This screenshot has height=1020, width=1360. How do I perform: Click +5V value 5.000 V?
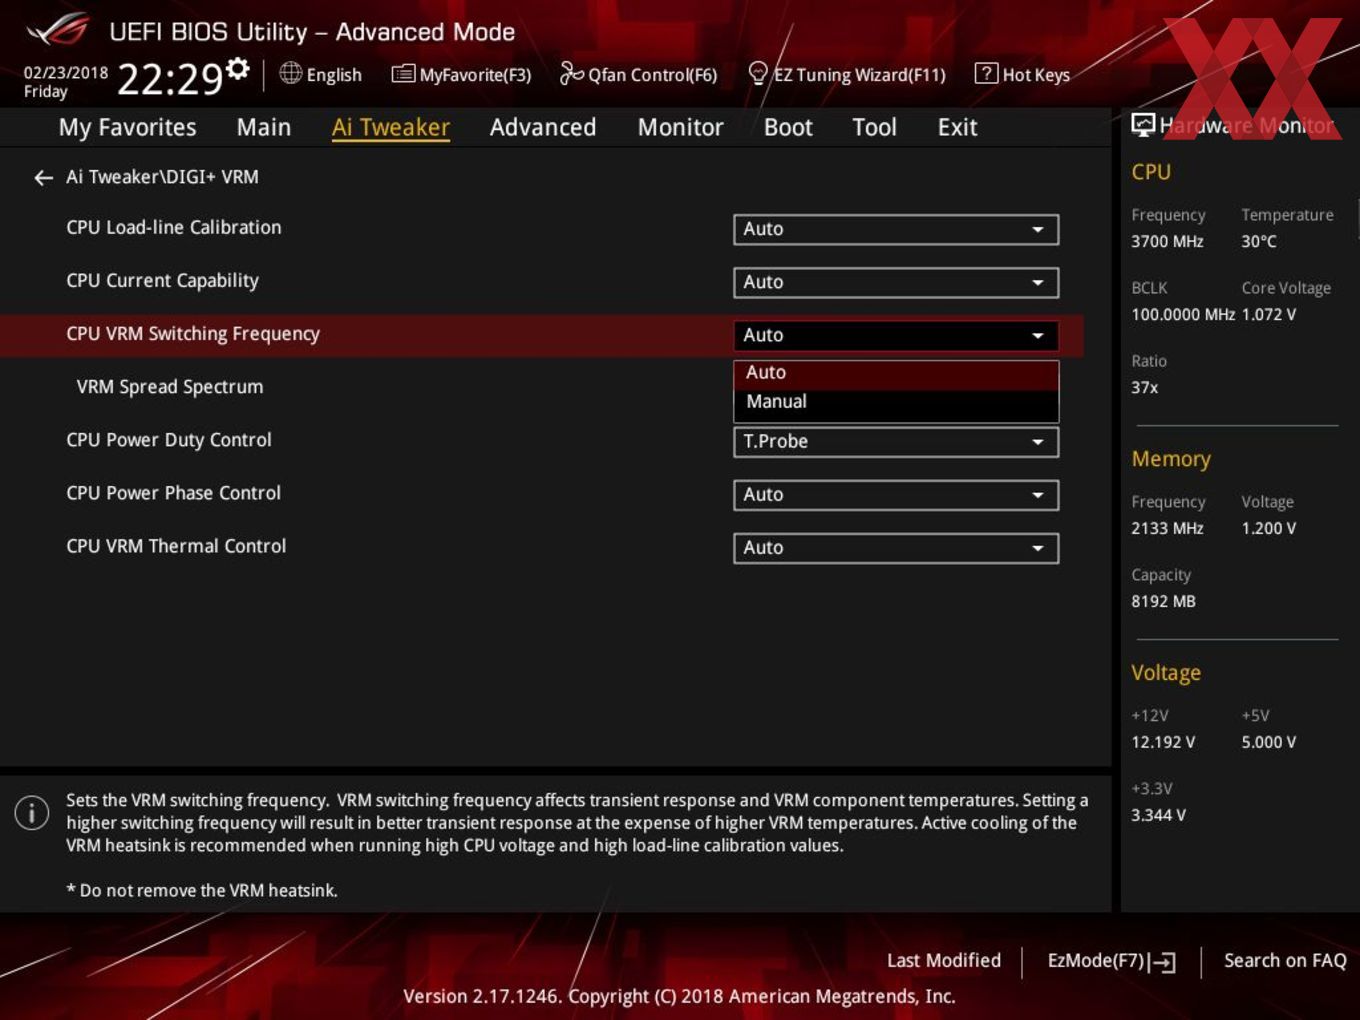[1268, 742]
